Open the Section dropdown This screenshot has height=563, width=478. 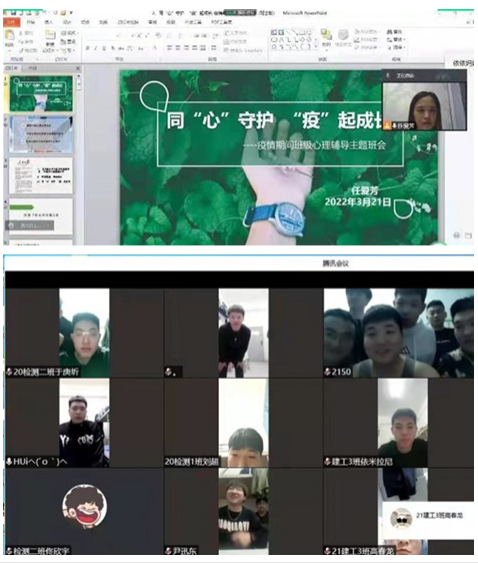[x=67, y=50]
